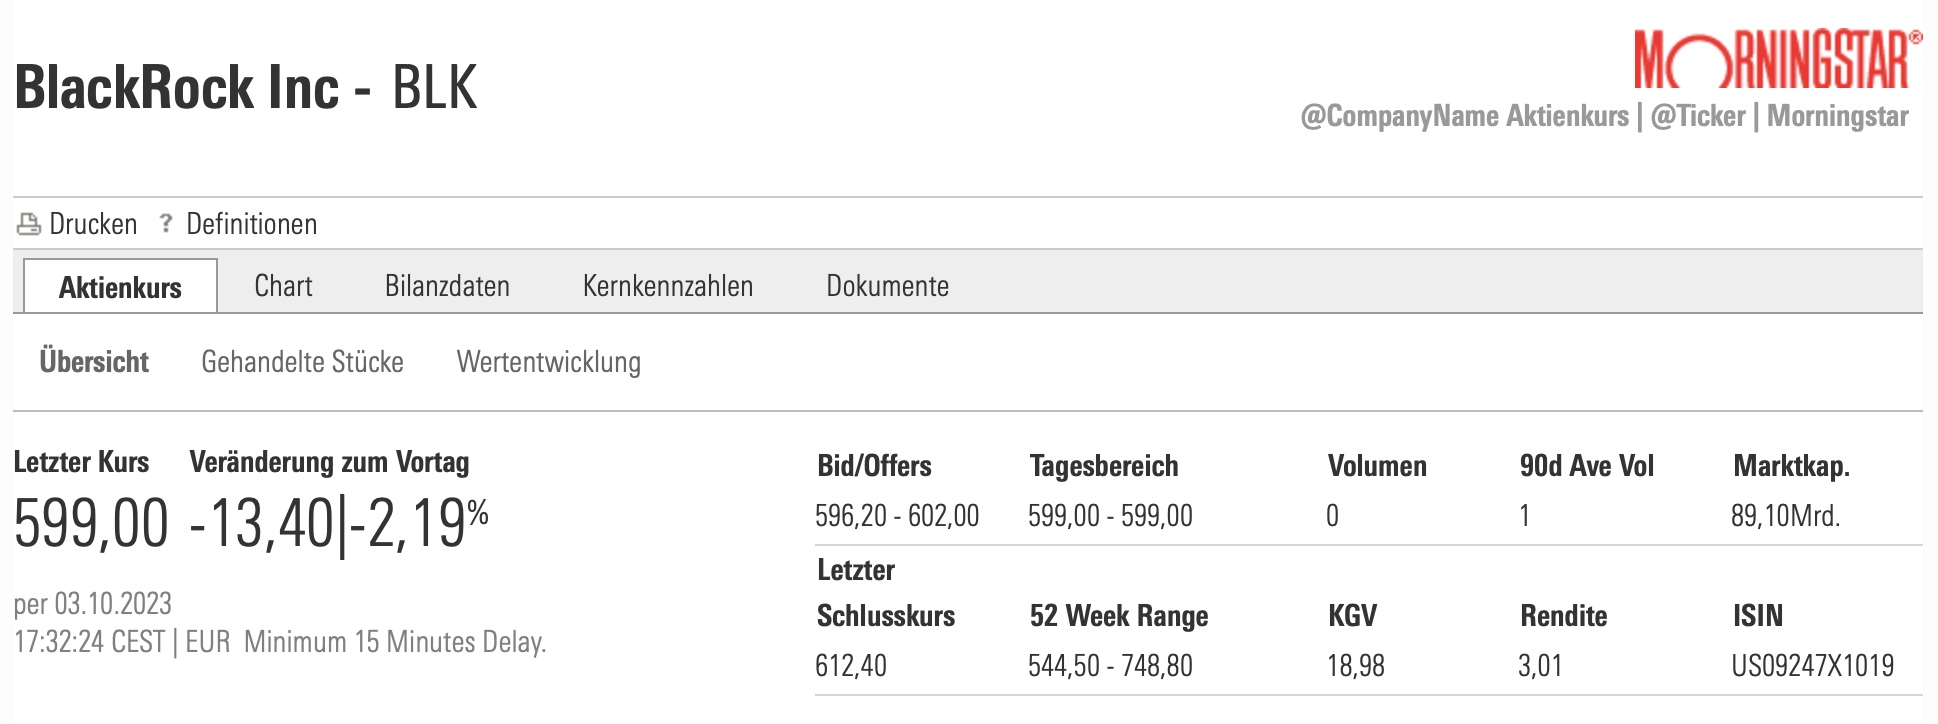
Task: Click the question mark Definitionen icon
Action: tap(166, 223)
